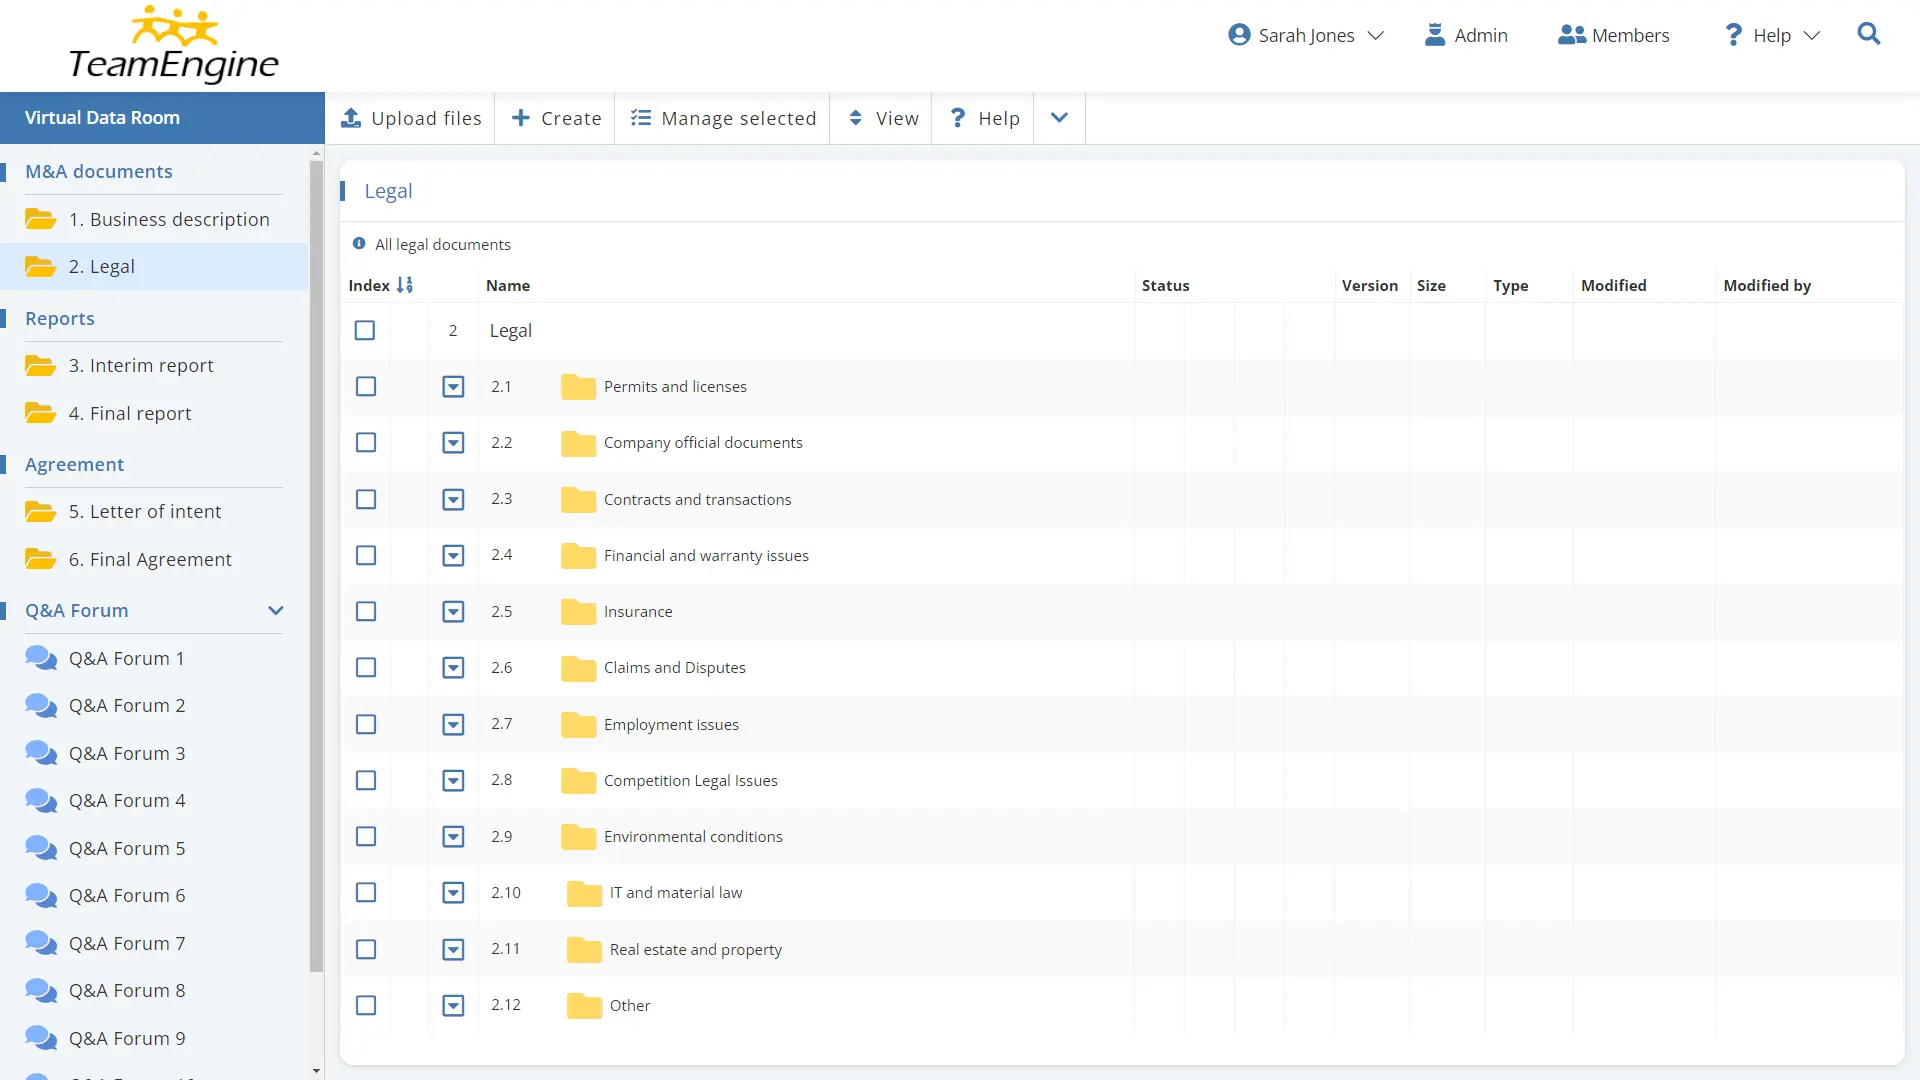Click the Business description folder icon in sidebar
This screenshot has width=1920, height=1080.
pos(40,219)
